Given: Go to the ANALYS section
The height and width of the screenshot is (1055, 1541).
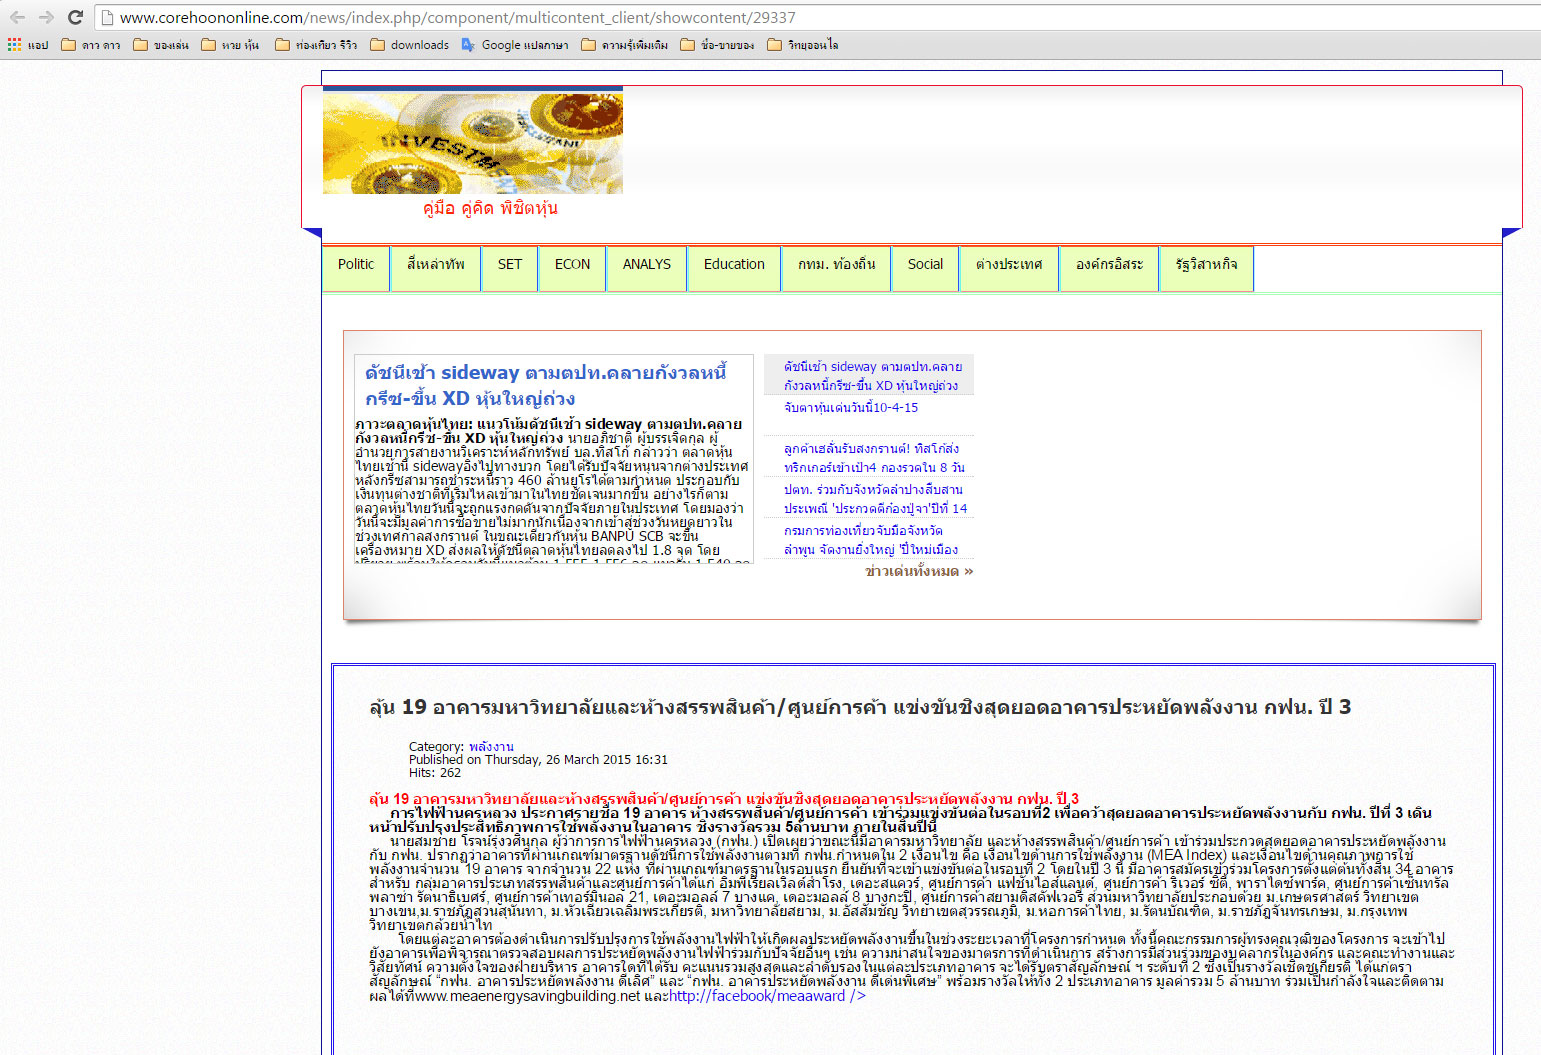Looking at the screenshot, I should tap(646, 265).
